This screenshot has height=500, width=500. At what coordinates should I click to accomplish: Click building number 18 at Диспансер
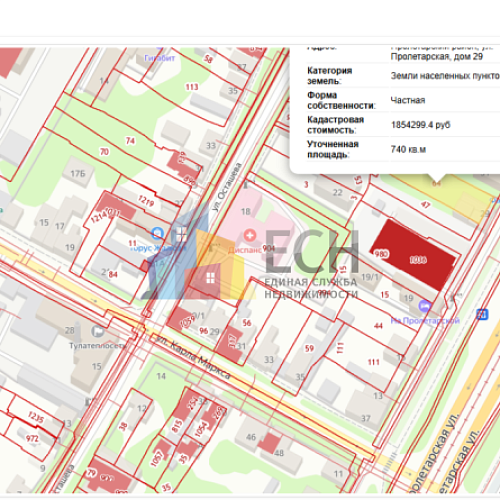pos(245,211)
